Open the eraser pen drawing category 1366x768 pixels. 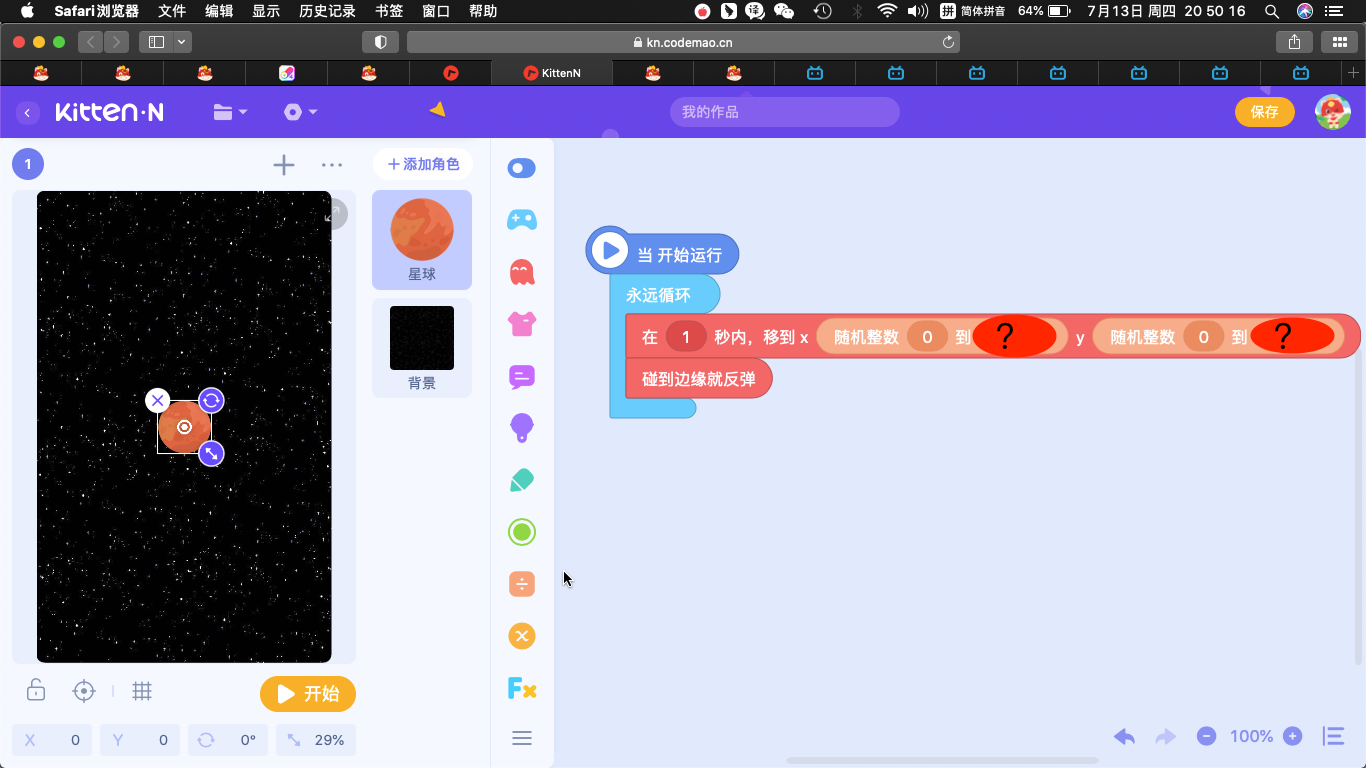(522, 480)
